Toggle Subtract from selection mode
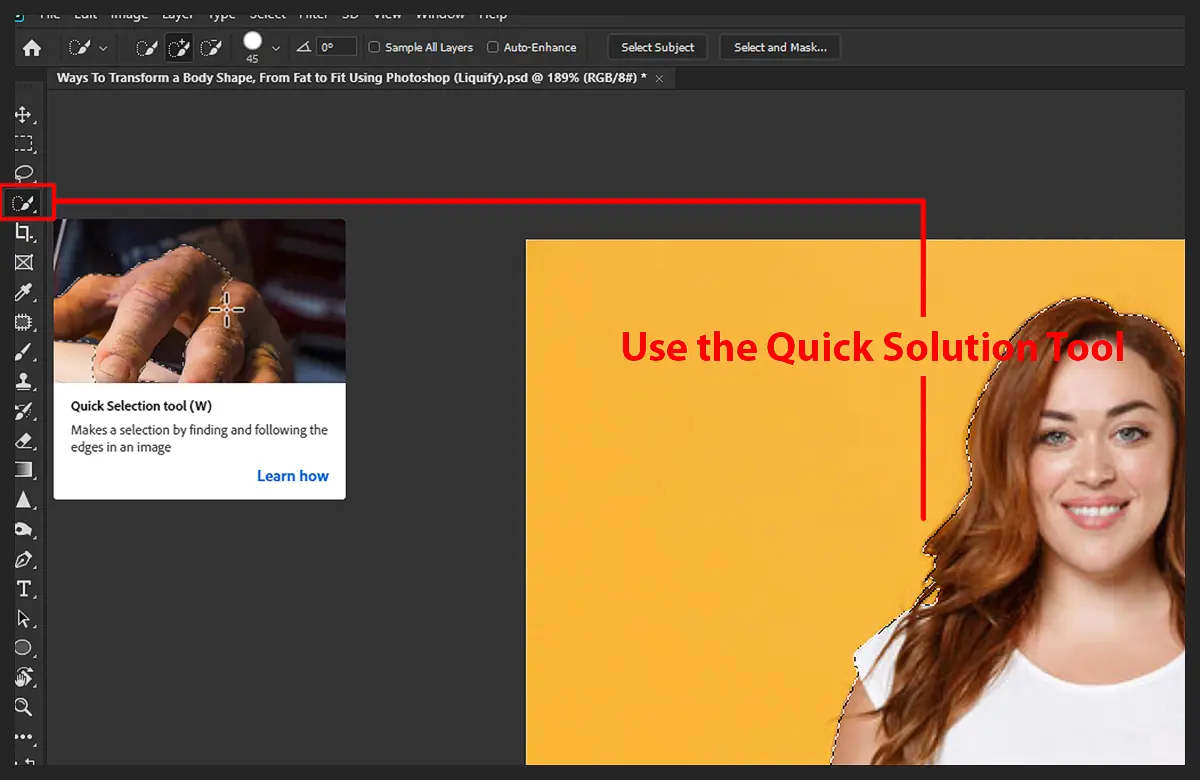The image size is (1200, 780). point(211,47)
